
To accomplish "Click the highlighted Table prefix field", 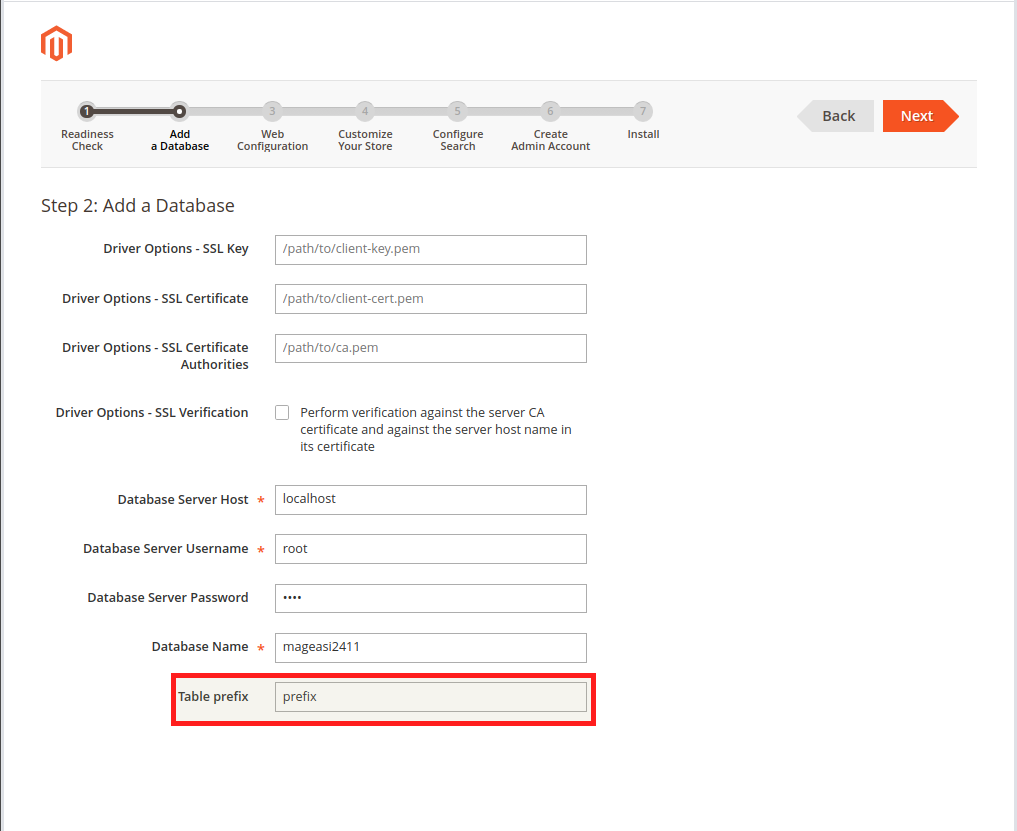I will 430,696.
